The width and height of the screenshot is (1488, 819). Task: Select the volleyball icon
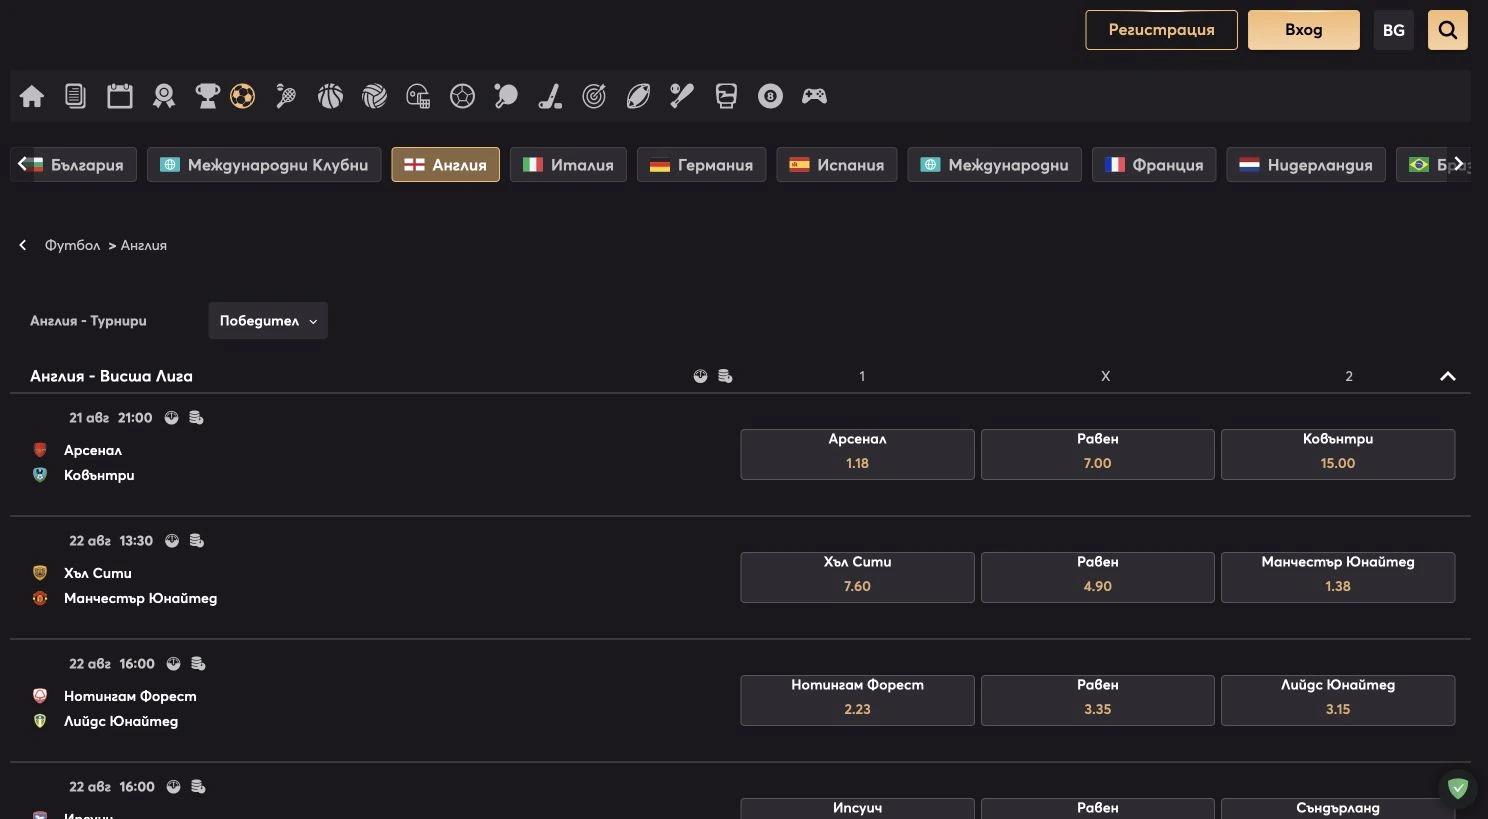point(374,96)
